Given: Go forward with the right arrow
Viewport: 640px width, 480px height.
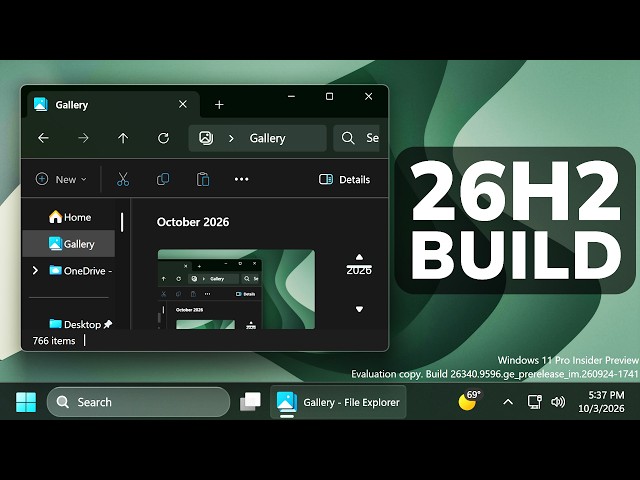Looking at the screenshot, I should (x=83, y=138).
